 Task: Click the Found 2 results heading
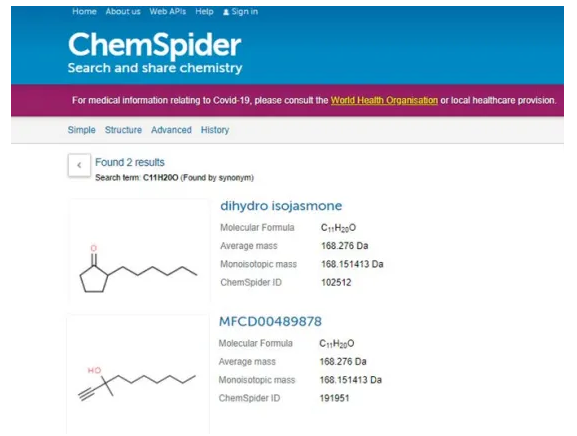point(130,162)
